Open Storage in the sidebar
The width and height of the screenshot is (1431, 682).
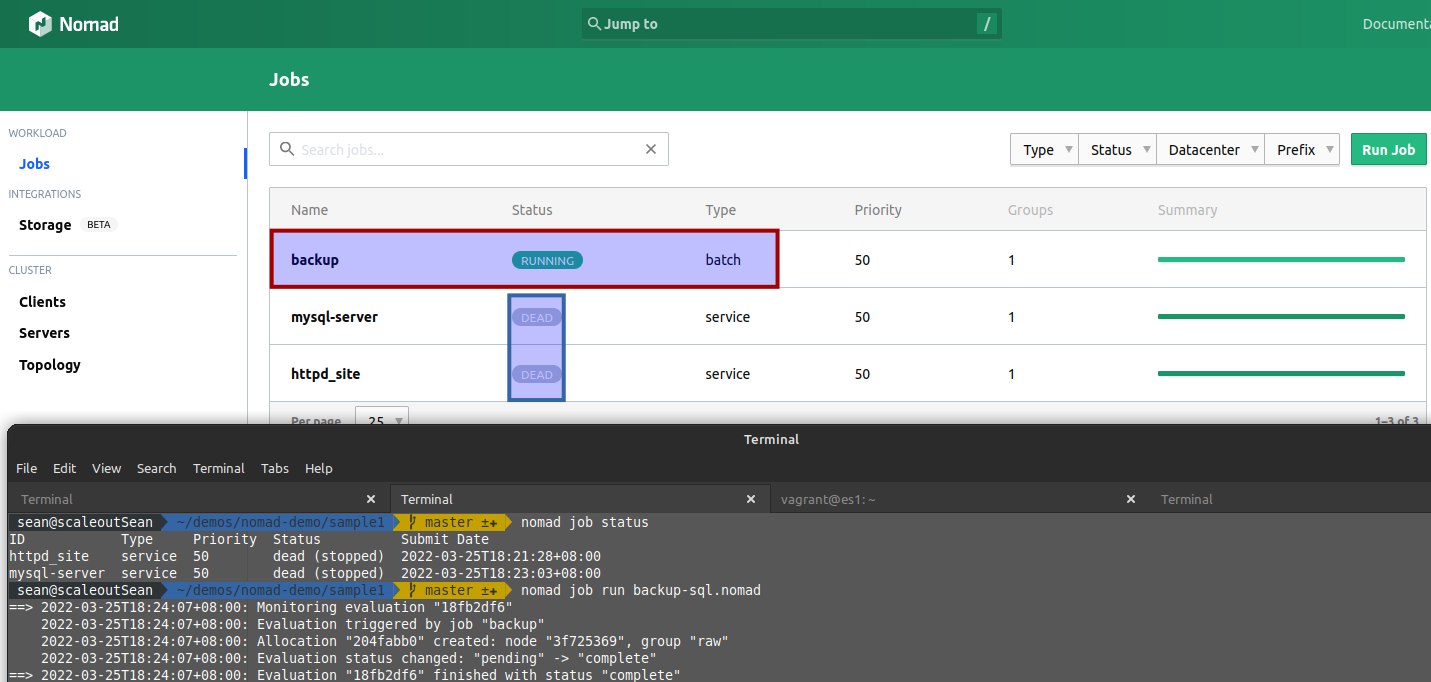pos(45,225)
